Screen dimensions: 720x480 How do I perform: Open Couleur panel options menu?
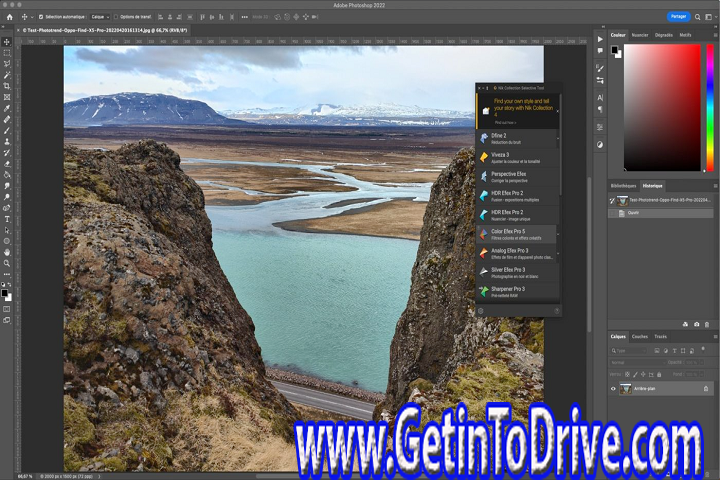[715, 35]
